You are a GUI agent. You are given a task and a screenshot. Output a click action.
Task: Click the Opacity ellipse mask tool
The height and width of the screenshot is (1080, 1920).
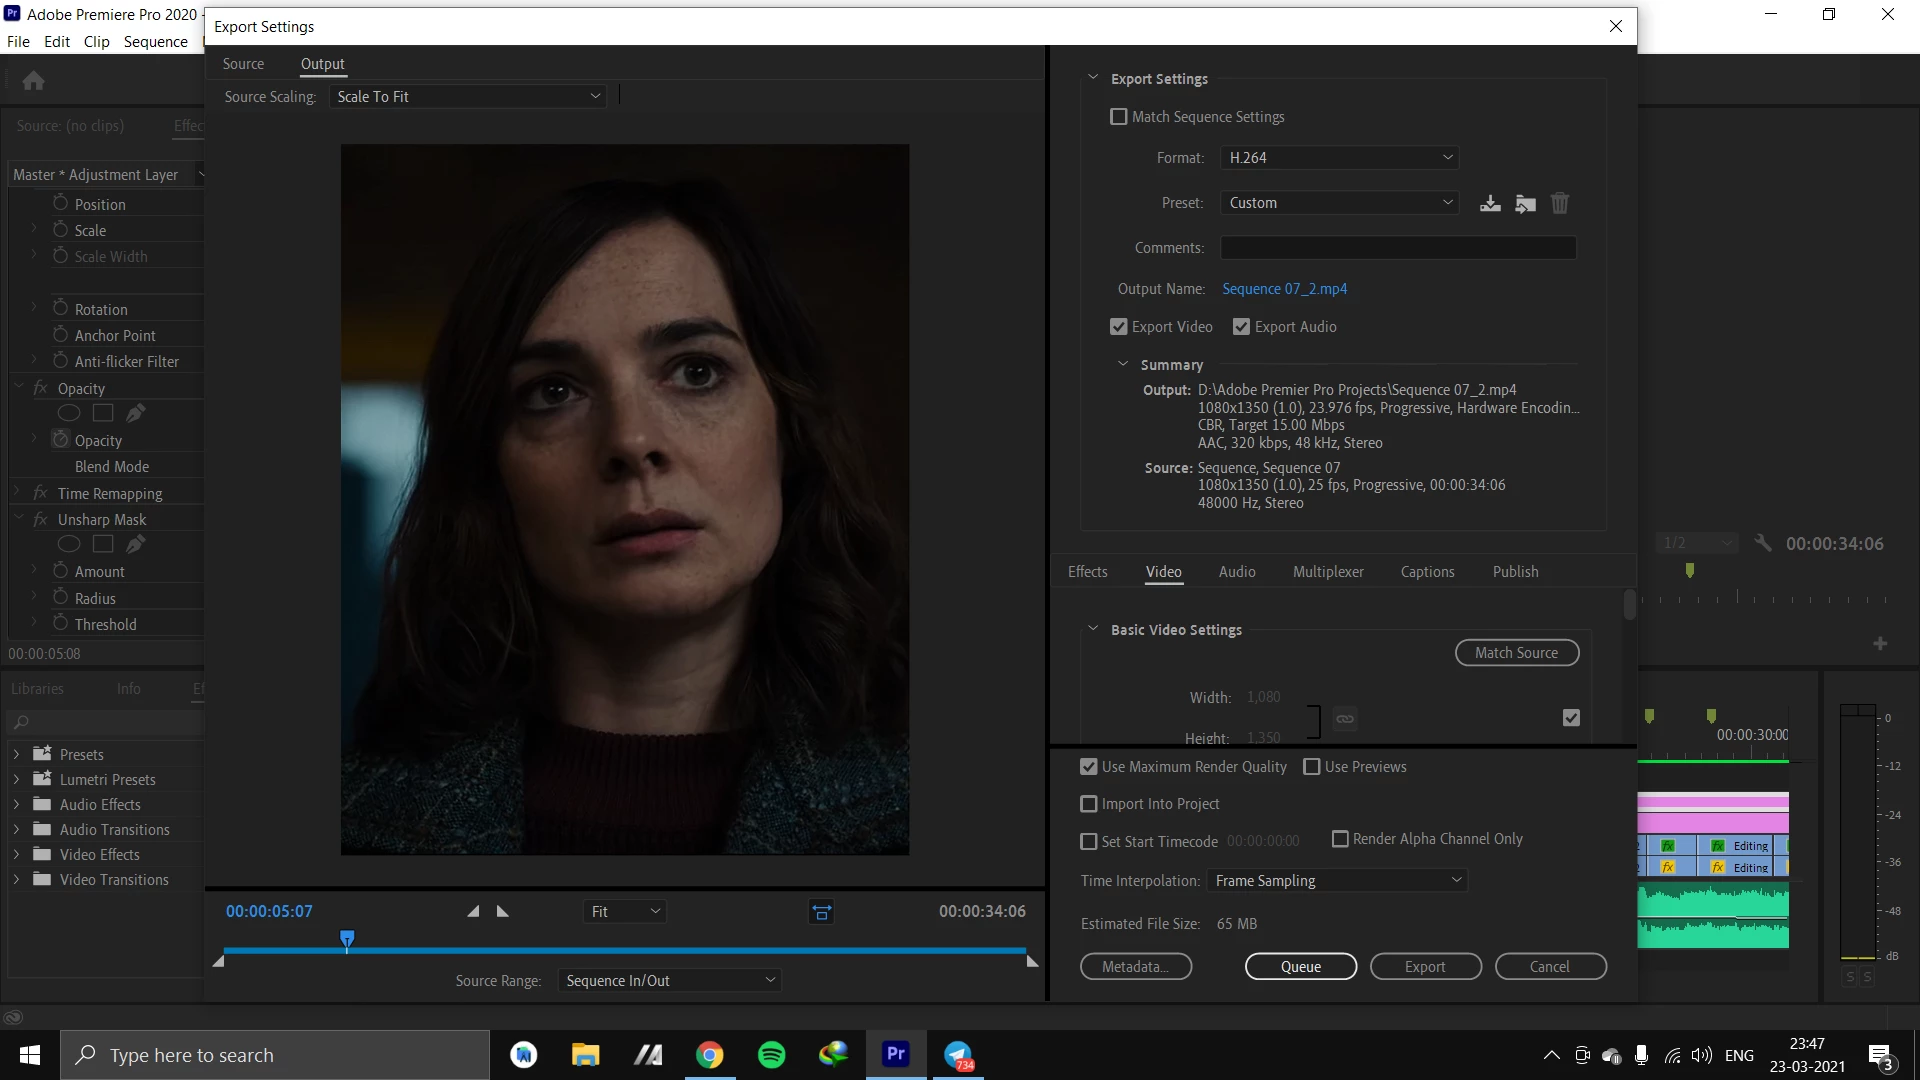point(69,413)
